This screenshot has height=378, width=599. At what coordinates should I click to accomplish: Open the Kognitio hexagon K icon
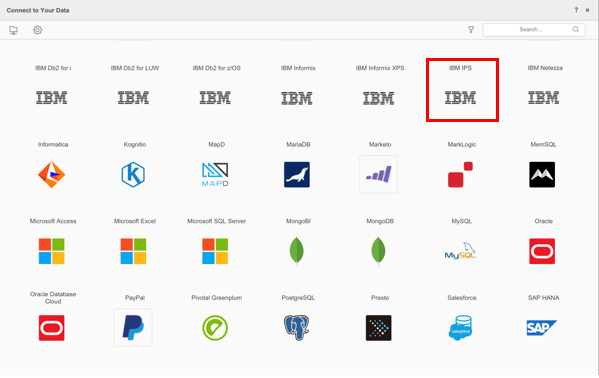coord(133,175)
